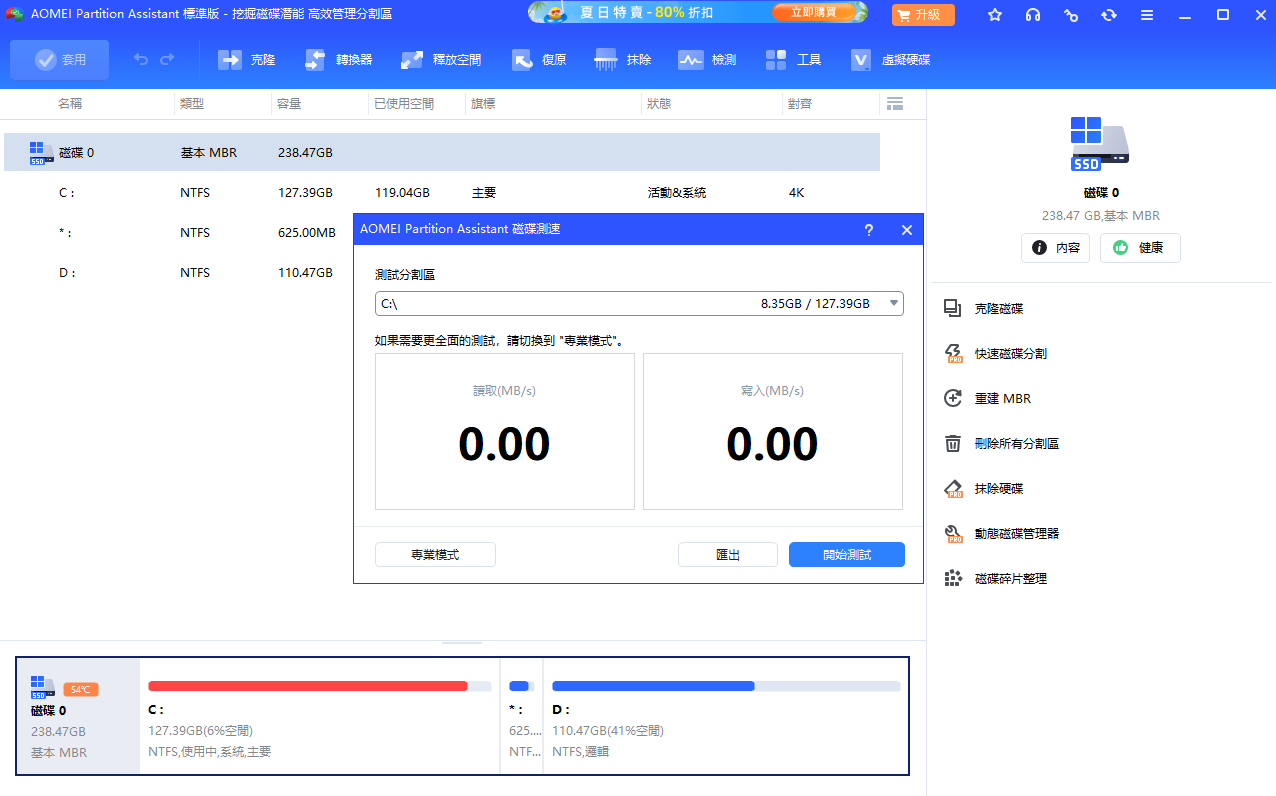Open the Recover (復原) tool

click(540, 60)
